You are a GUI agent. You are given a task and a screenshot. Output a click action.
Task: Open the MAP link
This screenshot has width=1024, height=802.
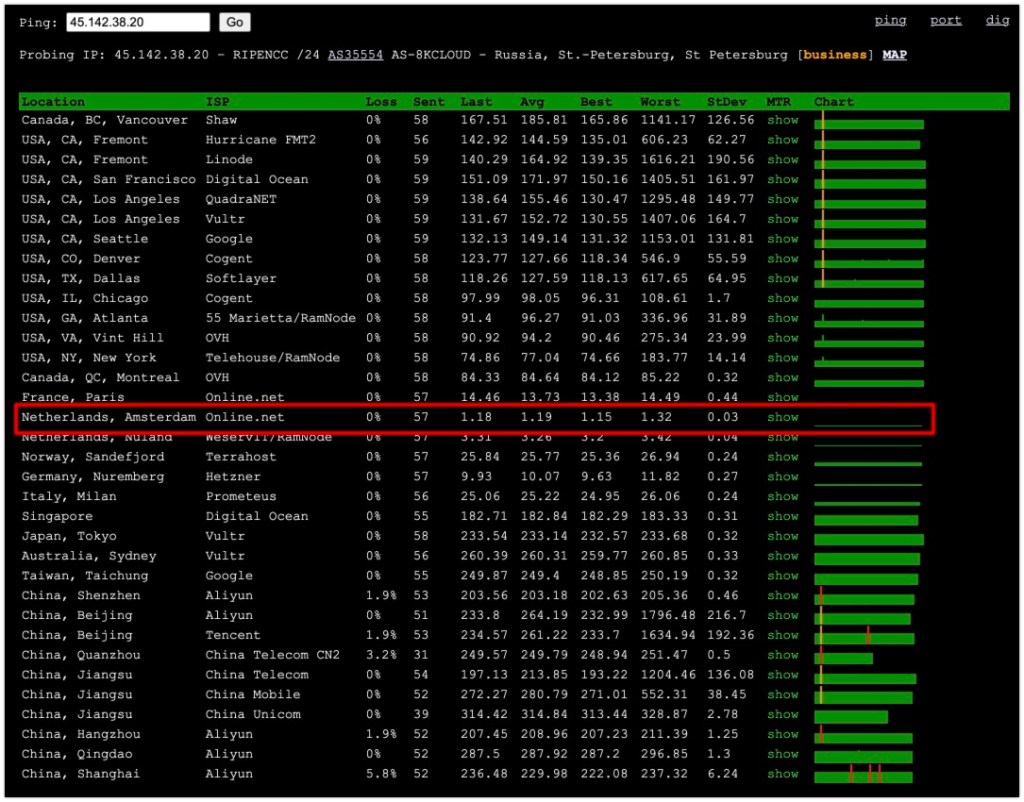pos(894,55)
